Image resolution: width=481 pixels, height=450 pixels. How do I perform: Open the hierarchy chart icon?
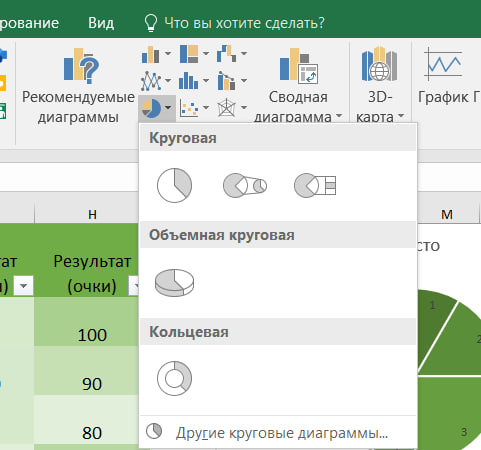[189, 54]
